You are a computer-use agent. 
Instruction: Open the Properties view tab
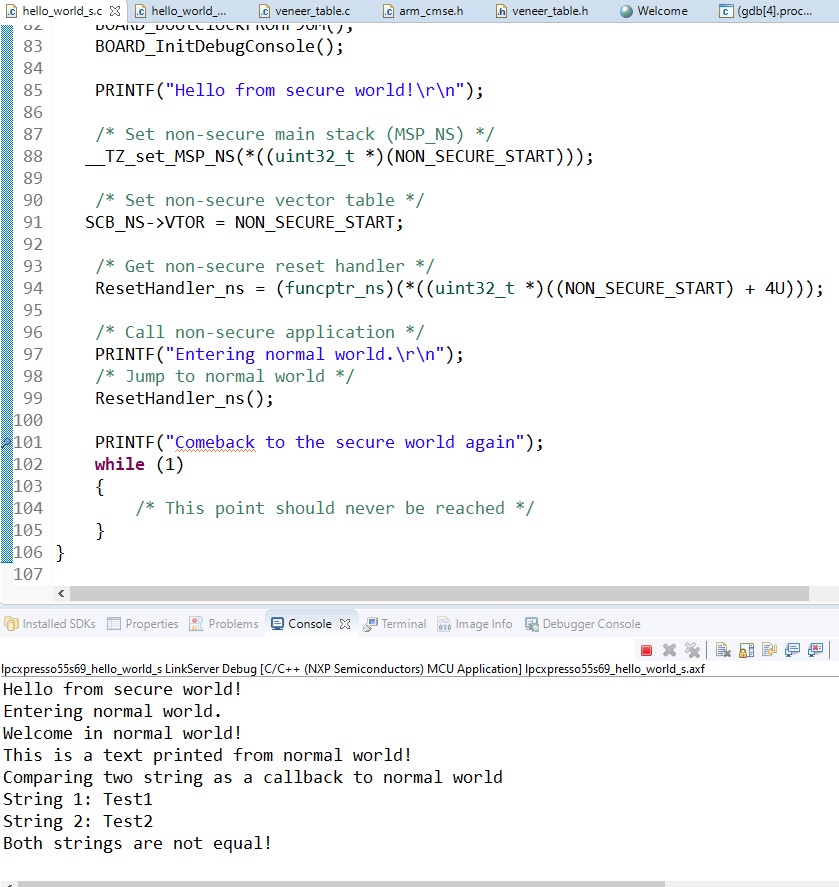tap(143, 624)
